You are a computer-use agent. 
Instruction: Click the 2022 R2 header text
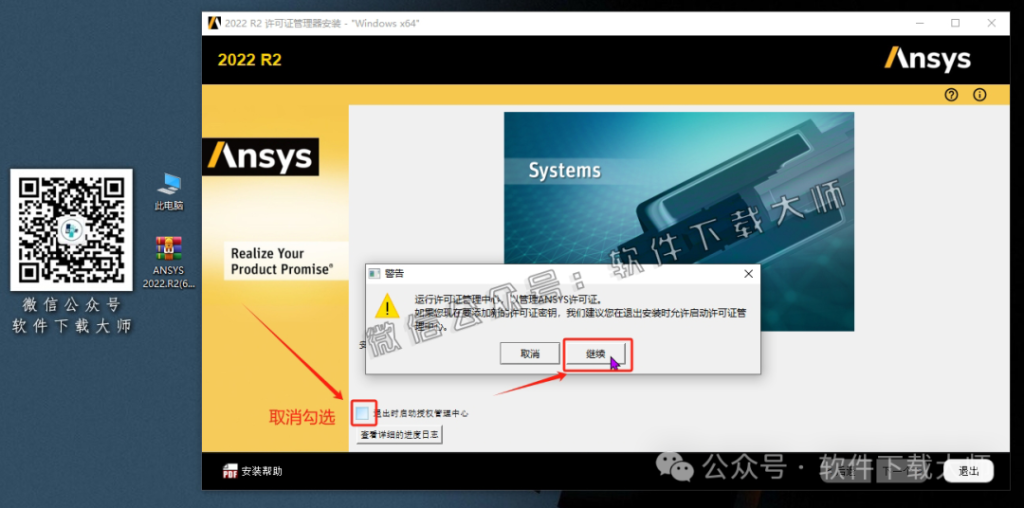[249, 60]
